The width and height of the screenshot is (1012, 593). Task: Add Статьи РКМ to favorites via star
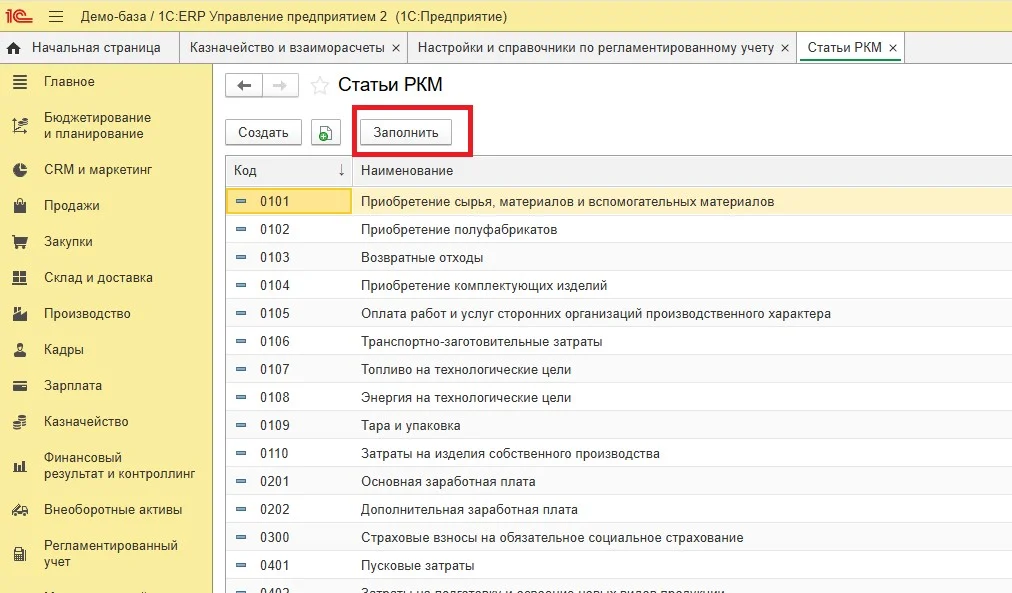coord(319,85)
